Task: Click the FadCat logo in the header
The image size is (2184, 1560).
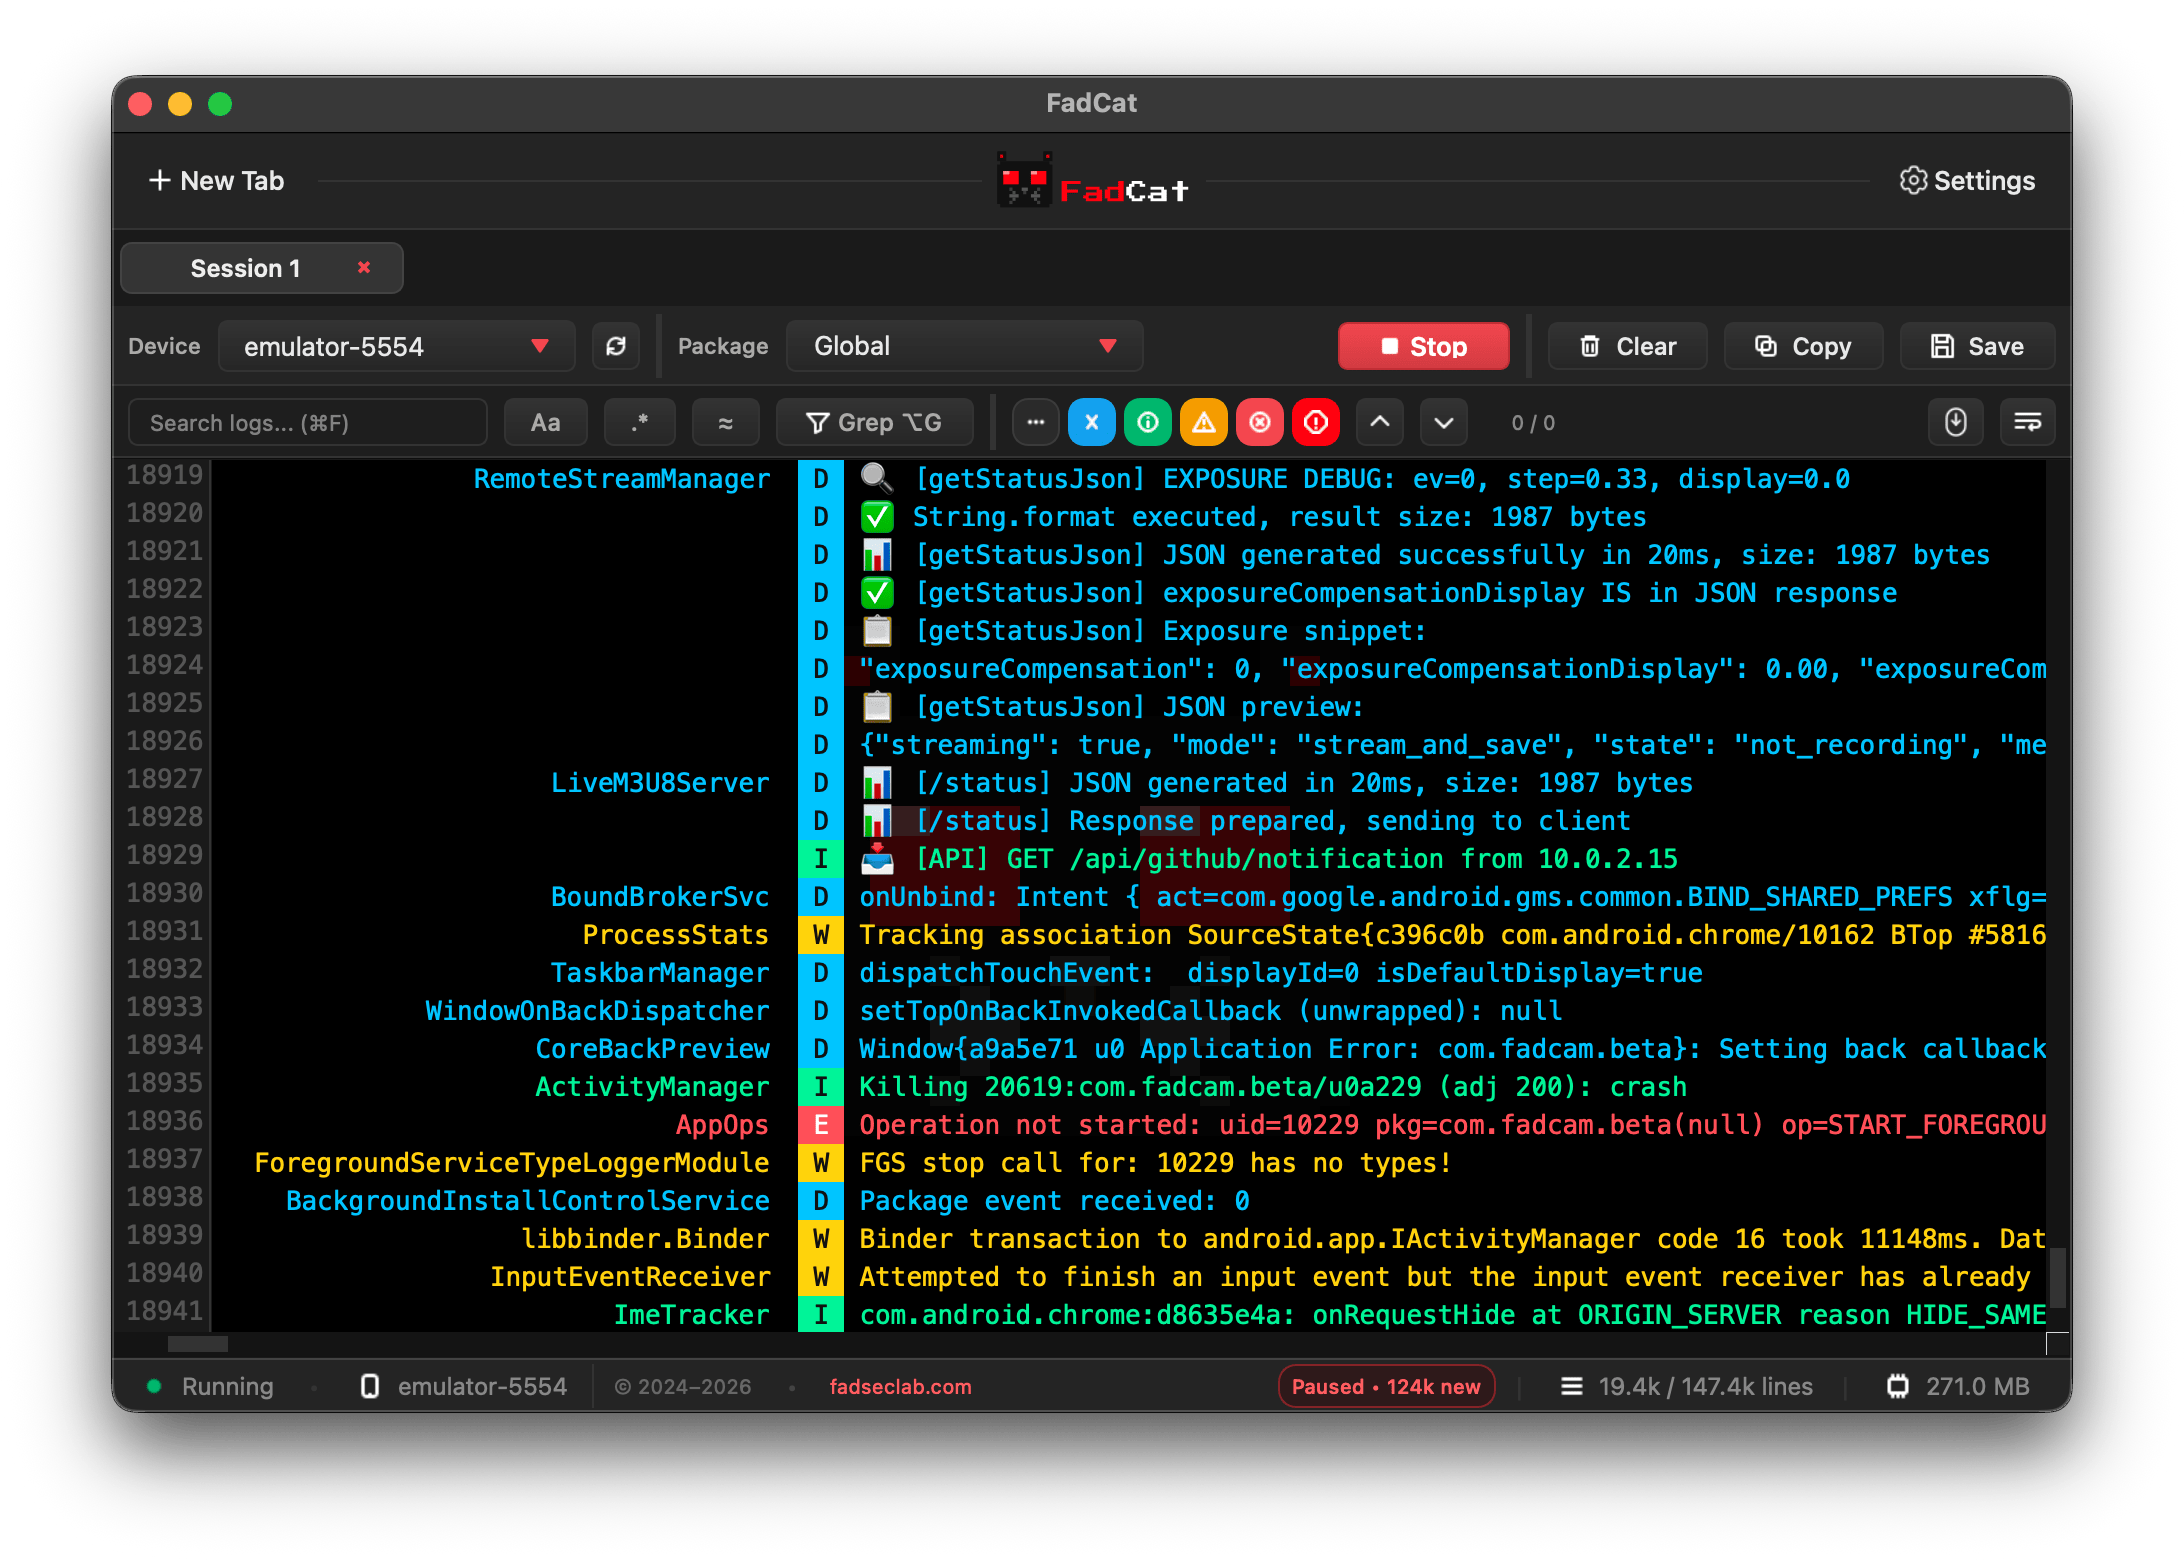Action: click(x=1092, y=181)
